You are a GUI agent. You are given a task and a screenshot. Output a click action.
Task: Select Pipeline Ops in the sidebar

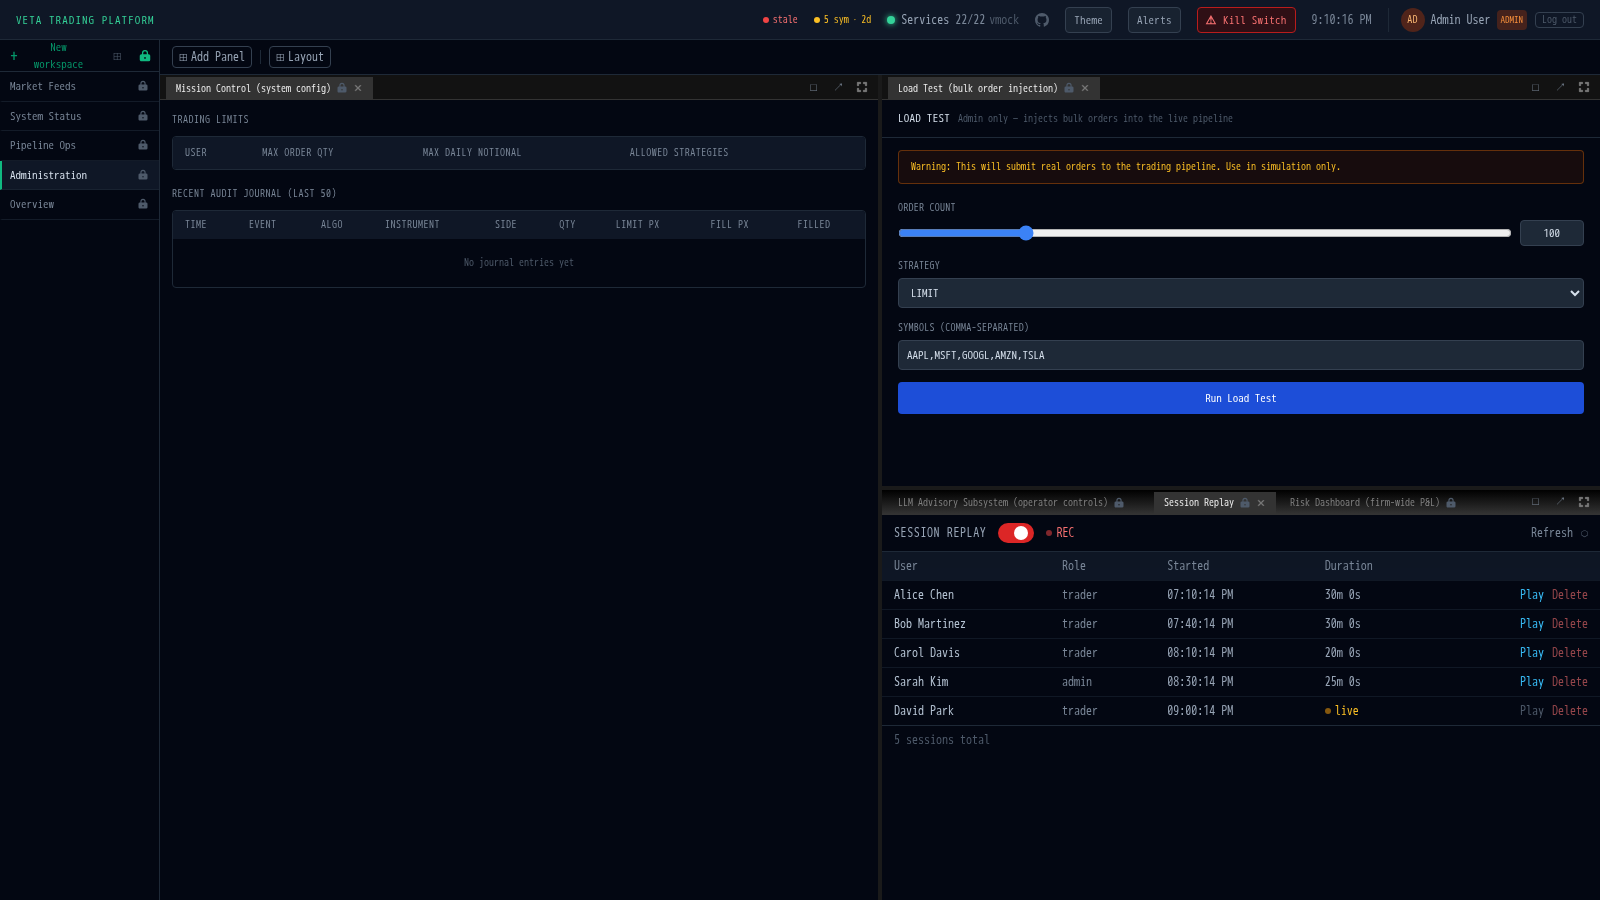[43, 145]
